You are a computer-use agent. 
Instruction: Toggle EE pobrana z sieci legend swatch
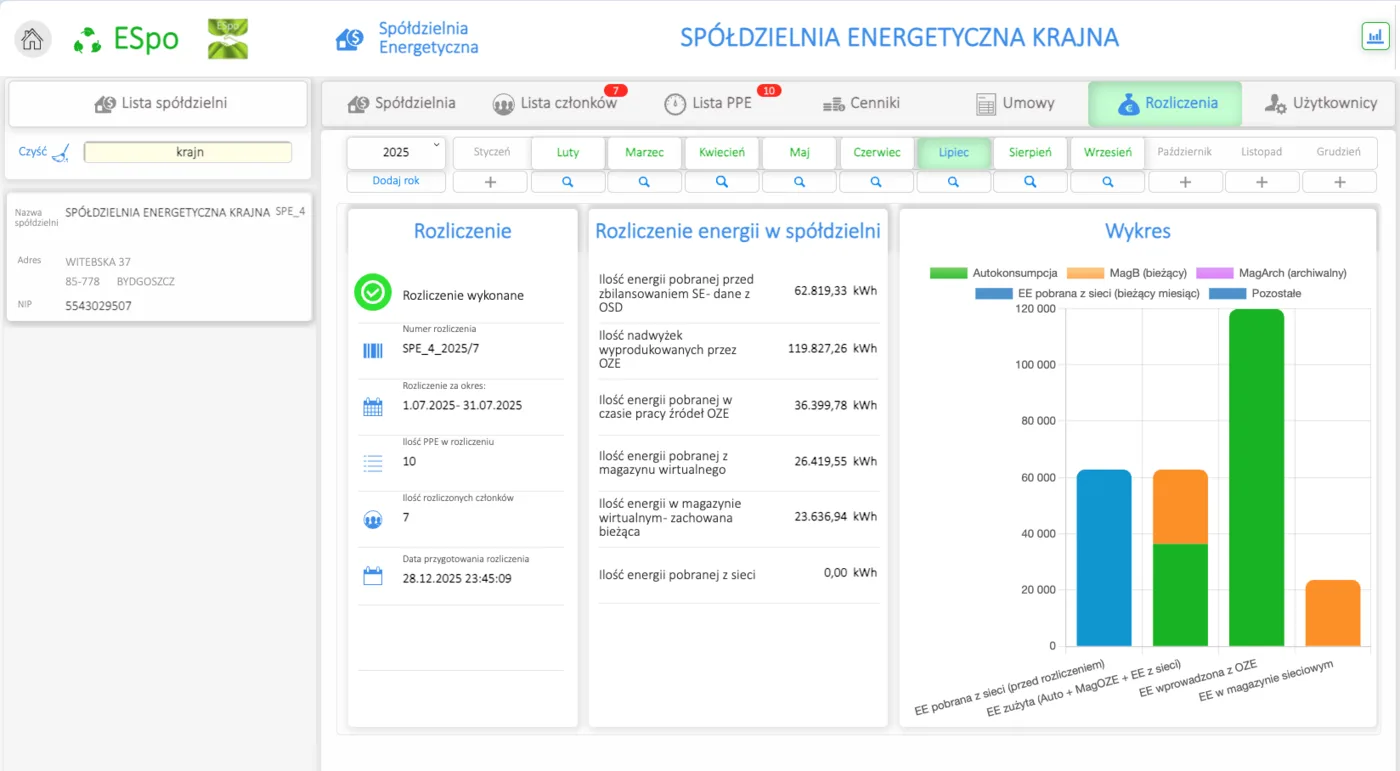[x=994, y=294]
